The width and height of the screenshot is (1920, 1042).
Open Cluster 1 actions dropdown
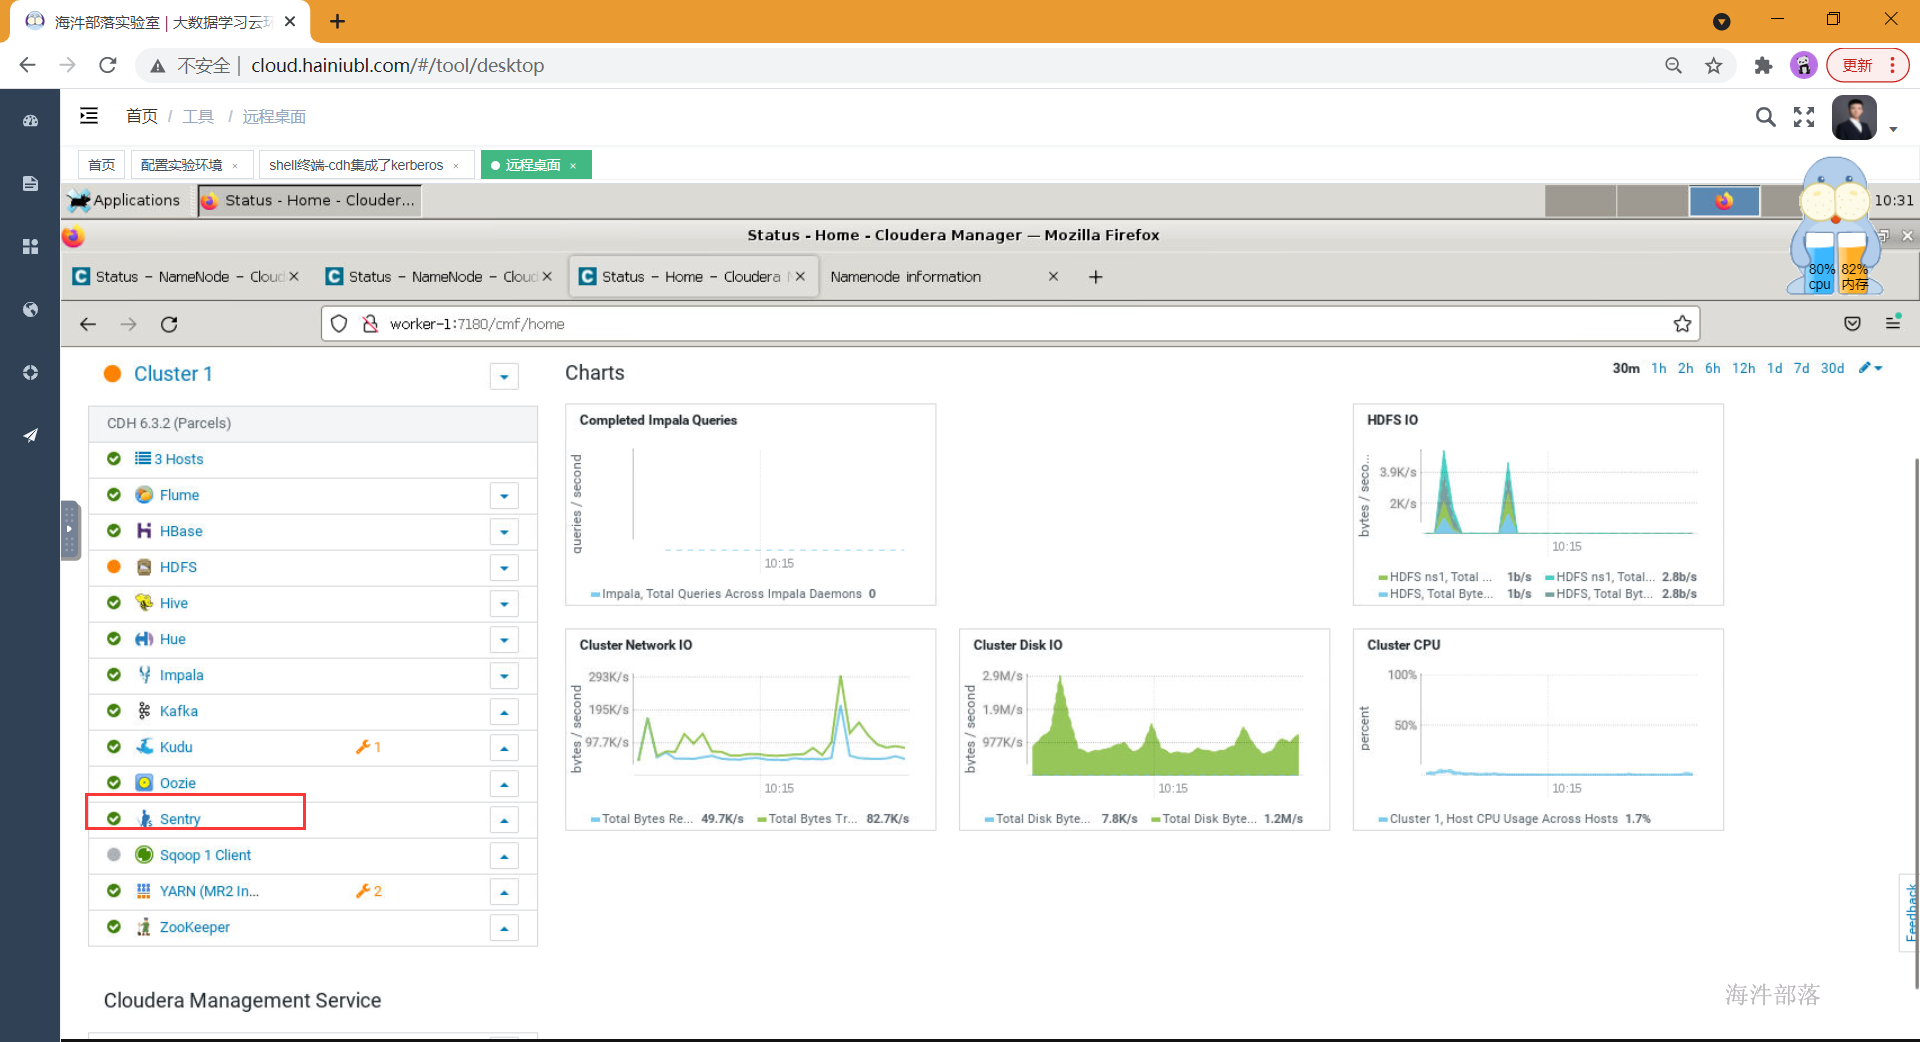pos(504,376)
